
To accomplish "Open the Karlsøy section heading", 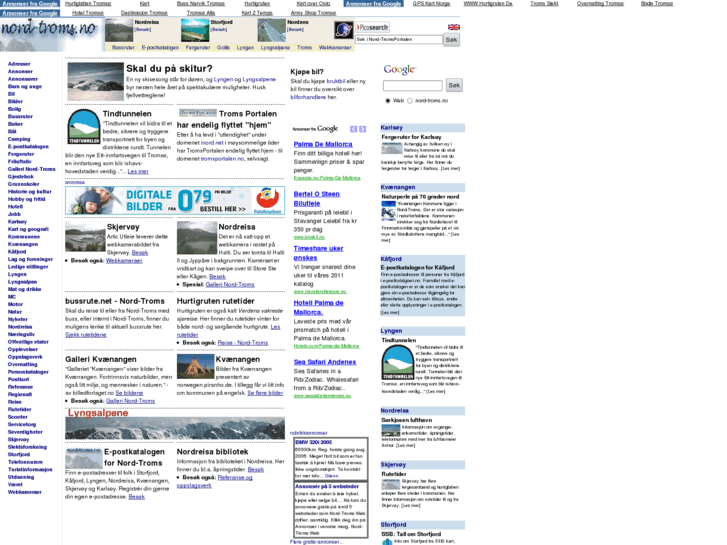I will [392, 128].
